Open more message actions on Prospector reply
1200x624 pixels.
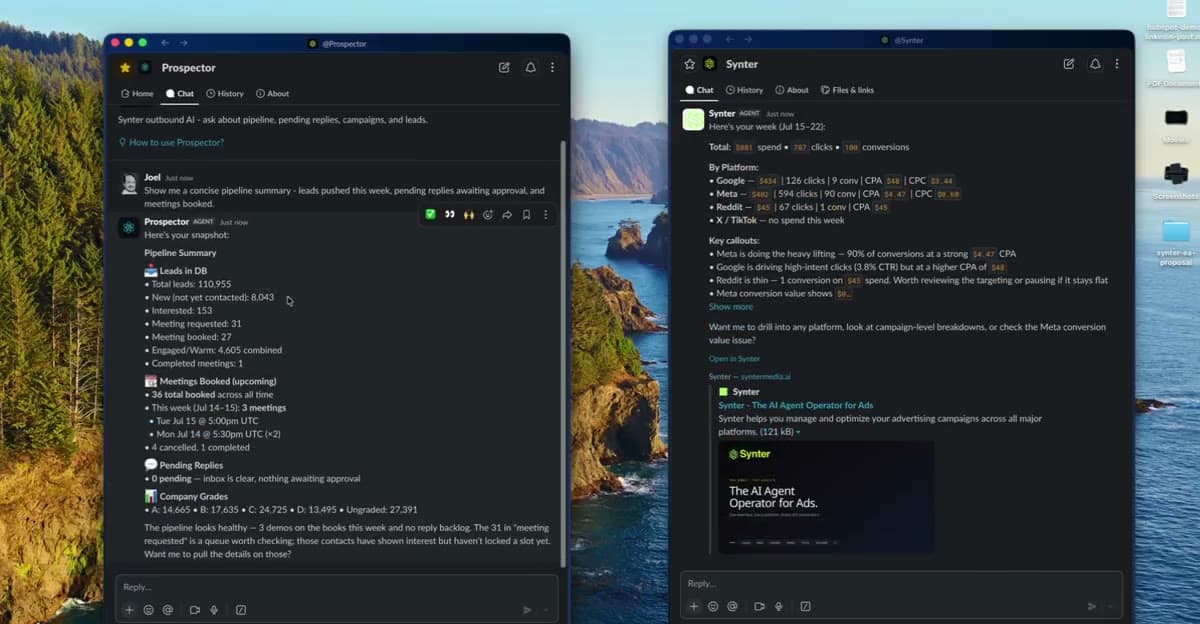point(545,214)
